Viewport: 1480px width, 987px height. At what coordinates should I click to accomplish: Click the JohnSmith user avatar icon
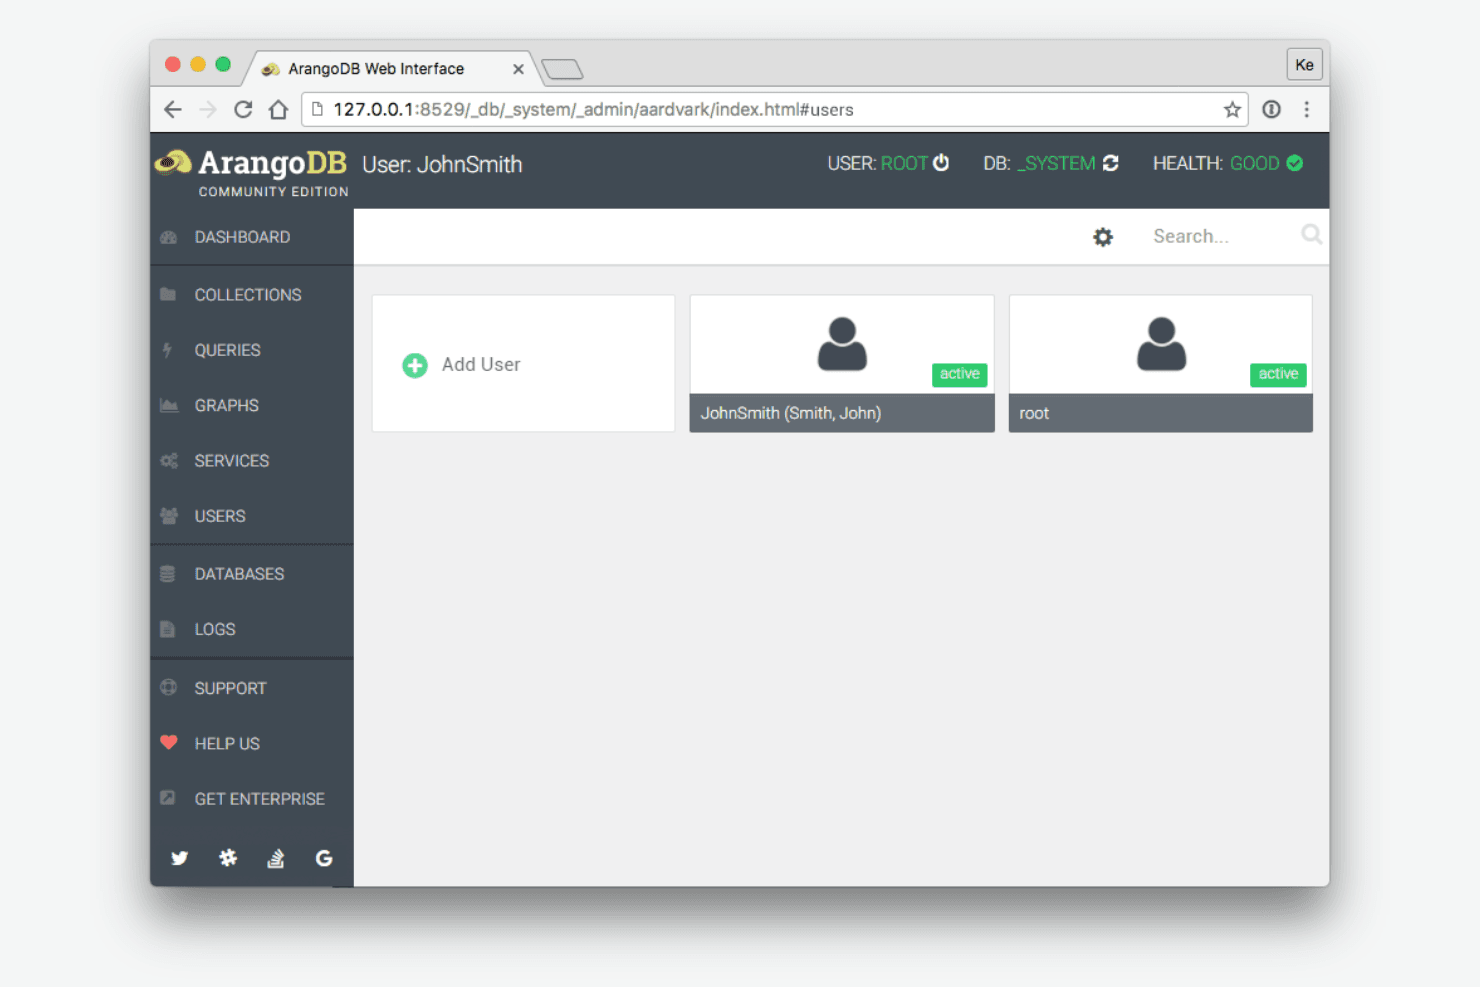click(x=842, y=344)
